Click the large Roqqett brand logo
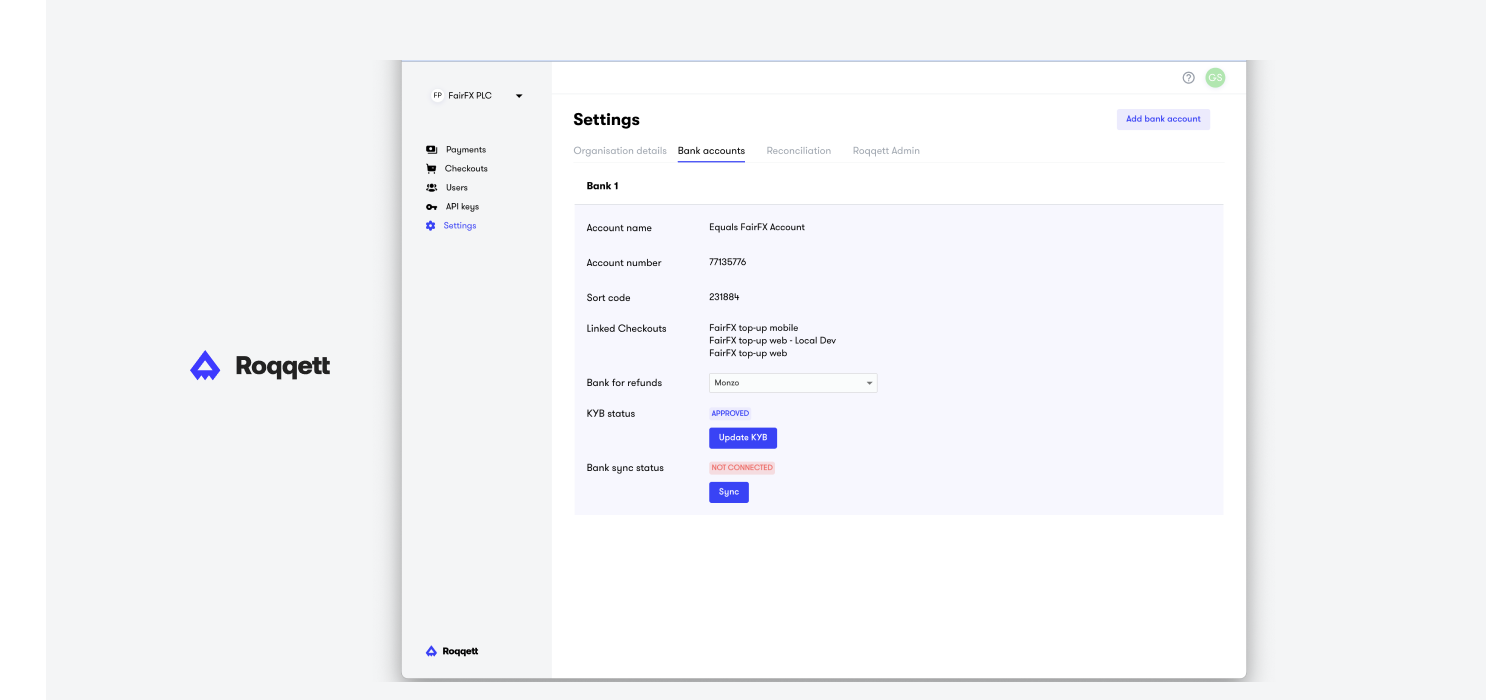This screenshot has height=700, width=1486. [260, 366]
